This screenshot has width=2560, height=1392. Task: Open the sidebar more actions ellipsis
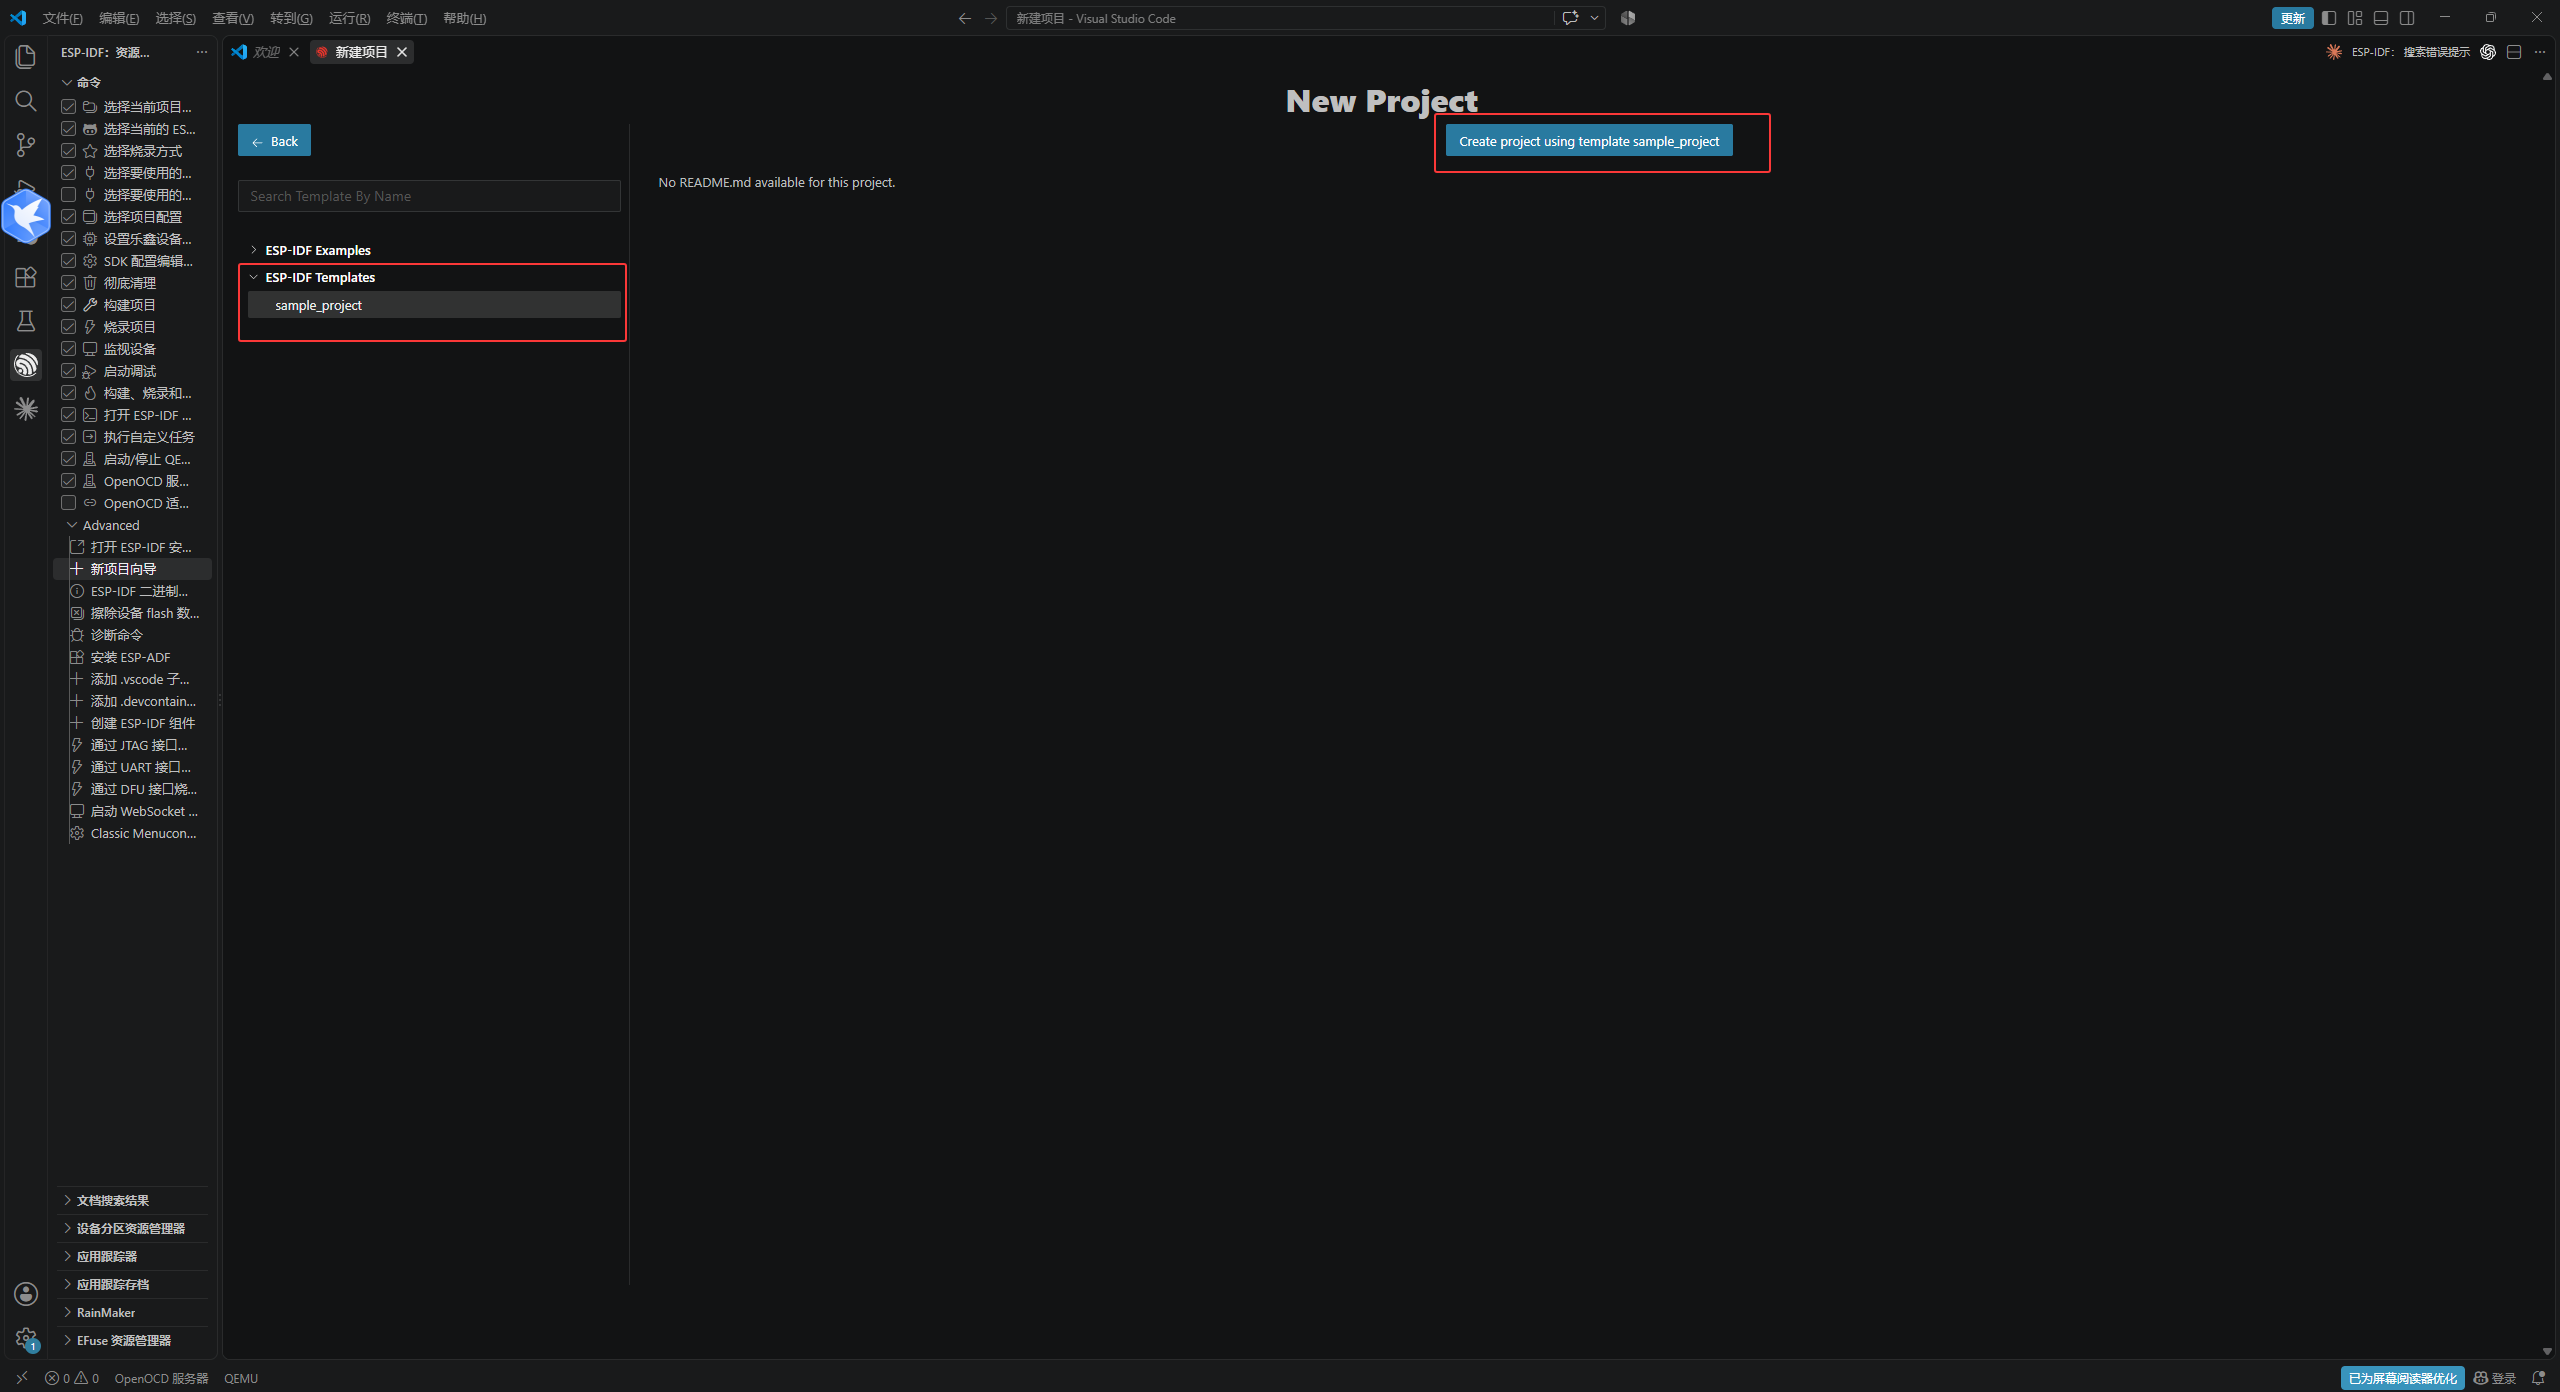(x=202, y=52)
